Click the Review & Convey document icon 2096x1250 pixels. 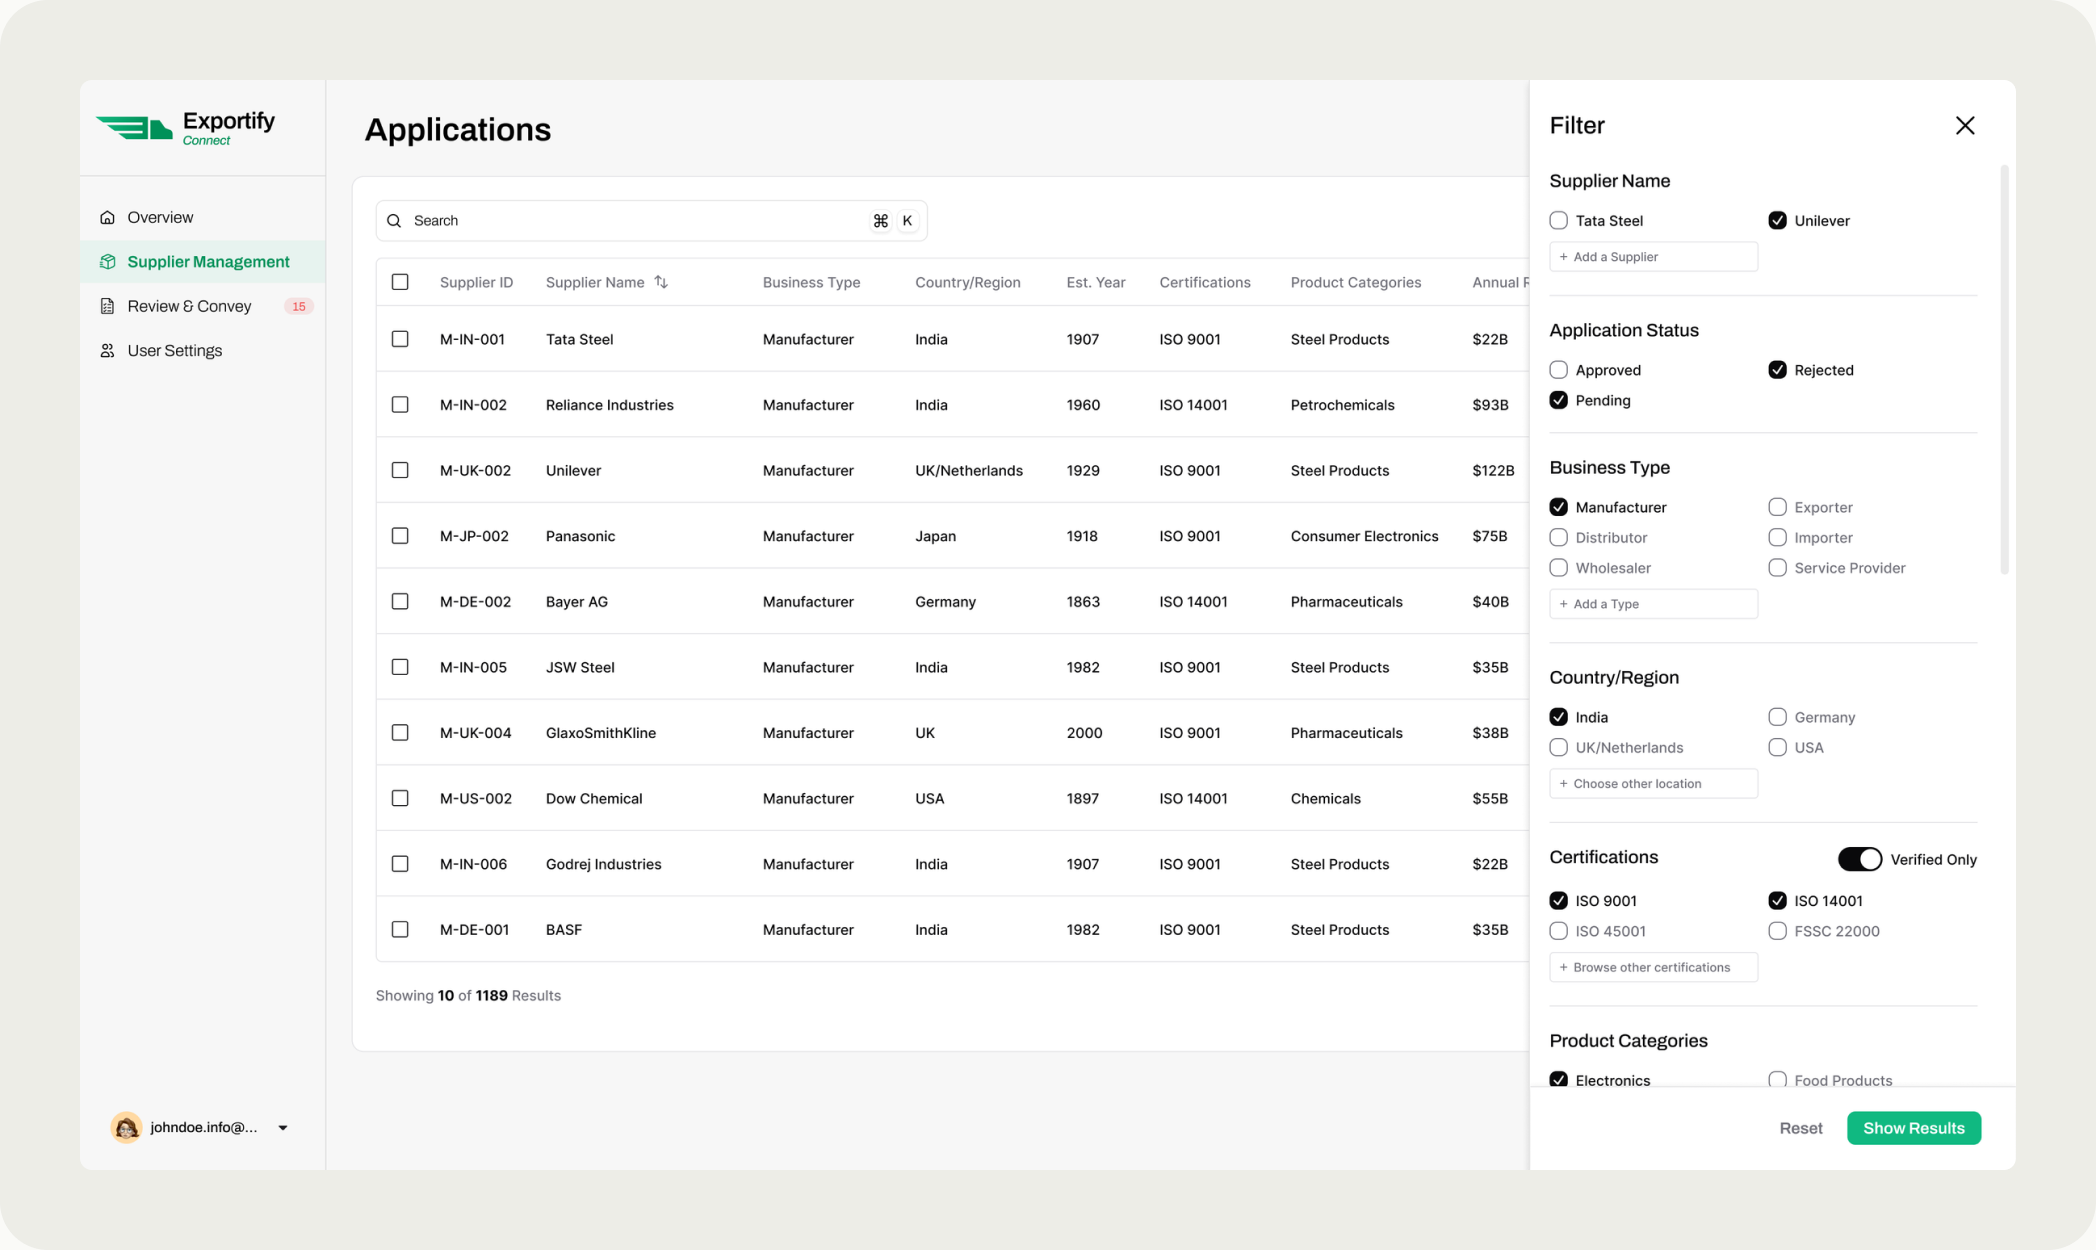(108, 306)
